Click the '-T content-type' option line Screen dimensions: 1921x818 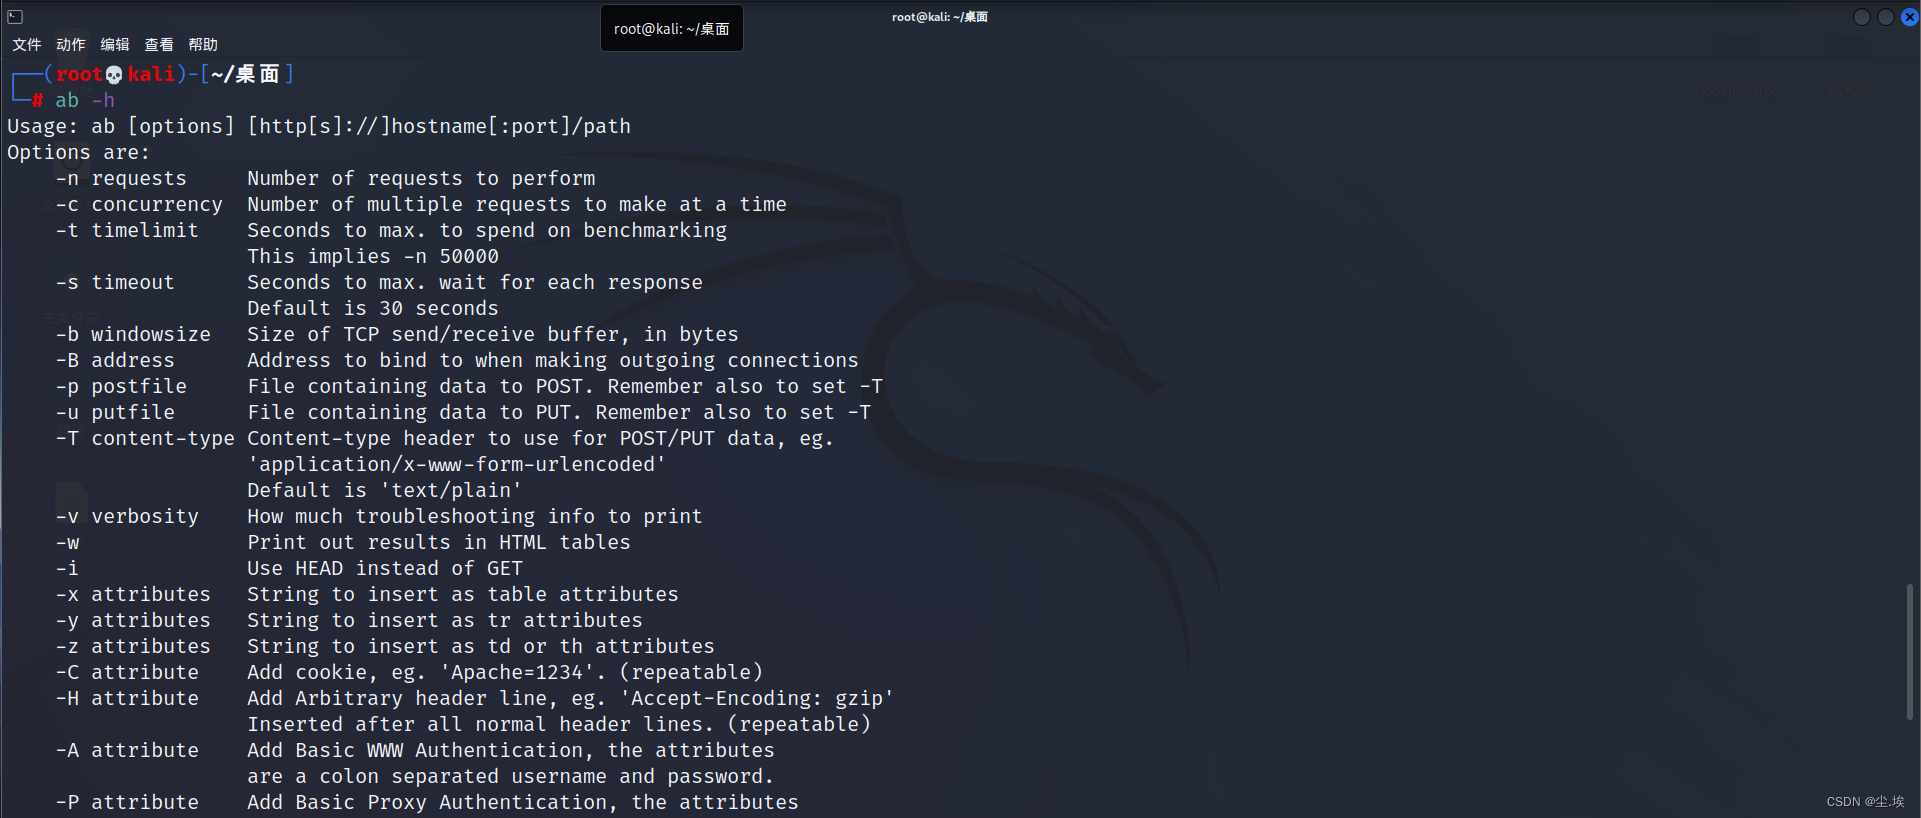point(445,438)
